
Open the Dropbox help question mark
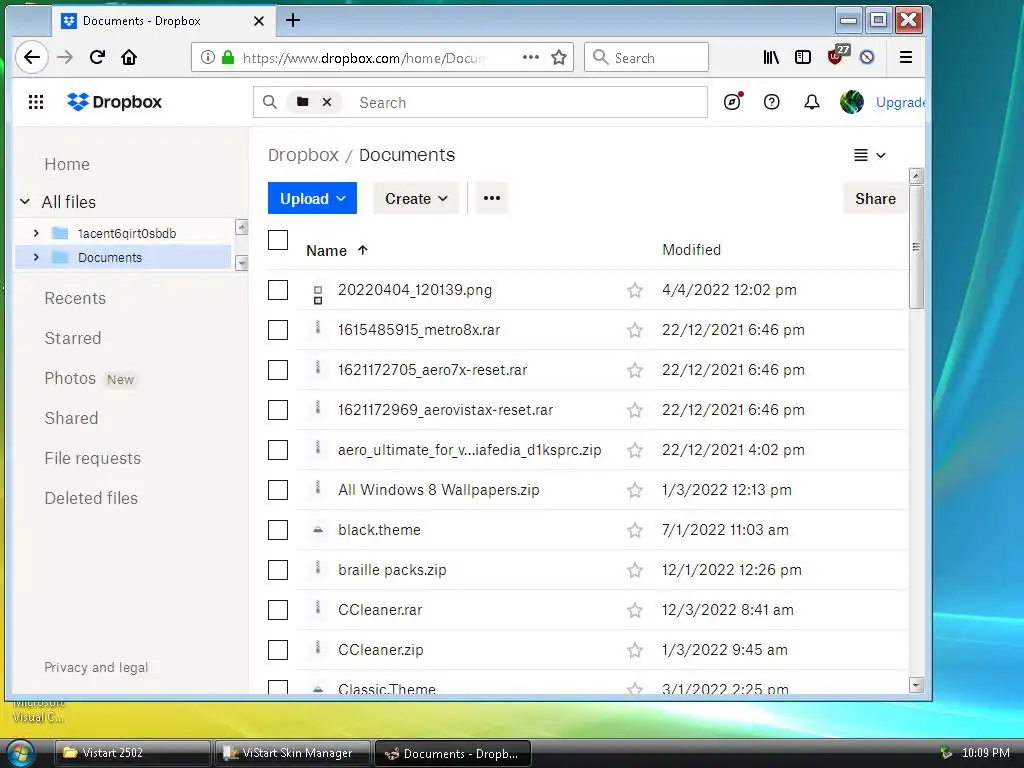(771, 102)
